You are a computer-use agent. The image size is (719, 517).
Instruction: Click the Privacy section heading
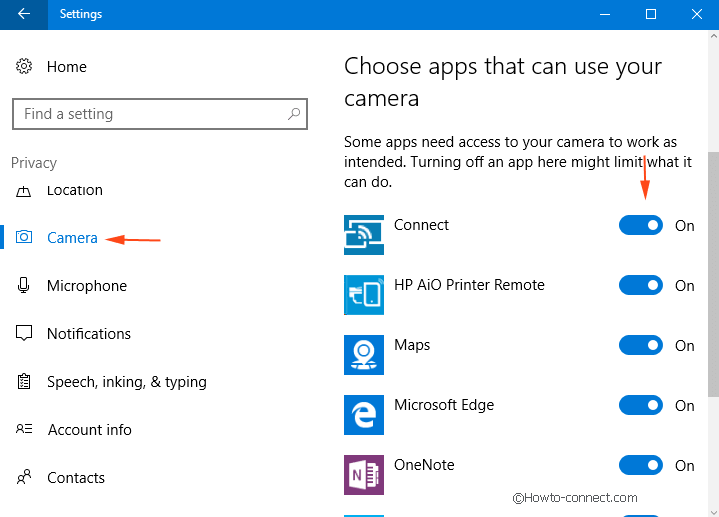click(34, 163)
